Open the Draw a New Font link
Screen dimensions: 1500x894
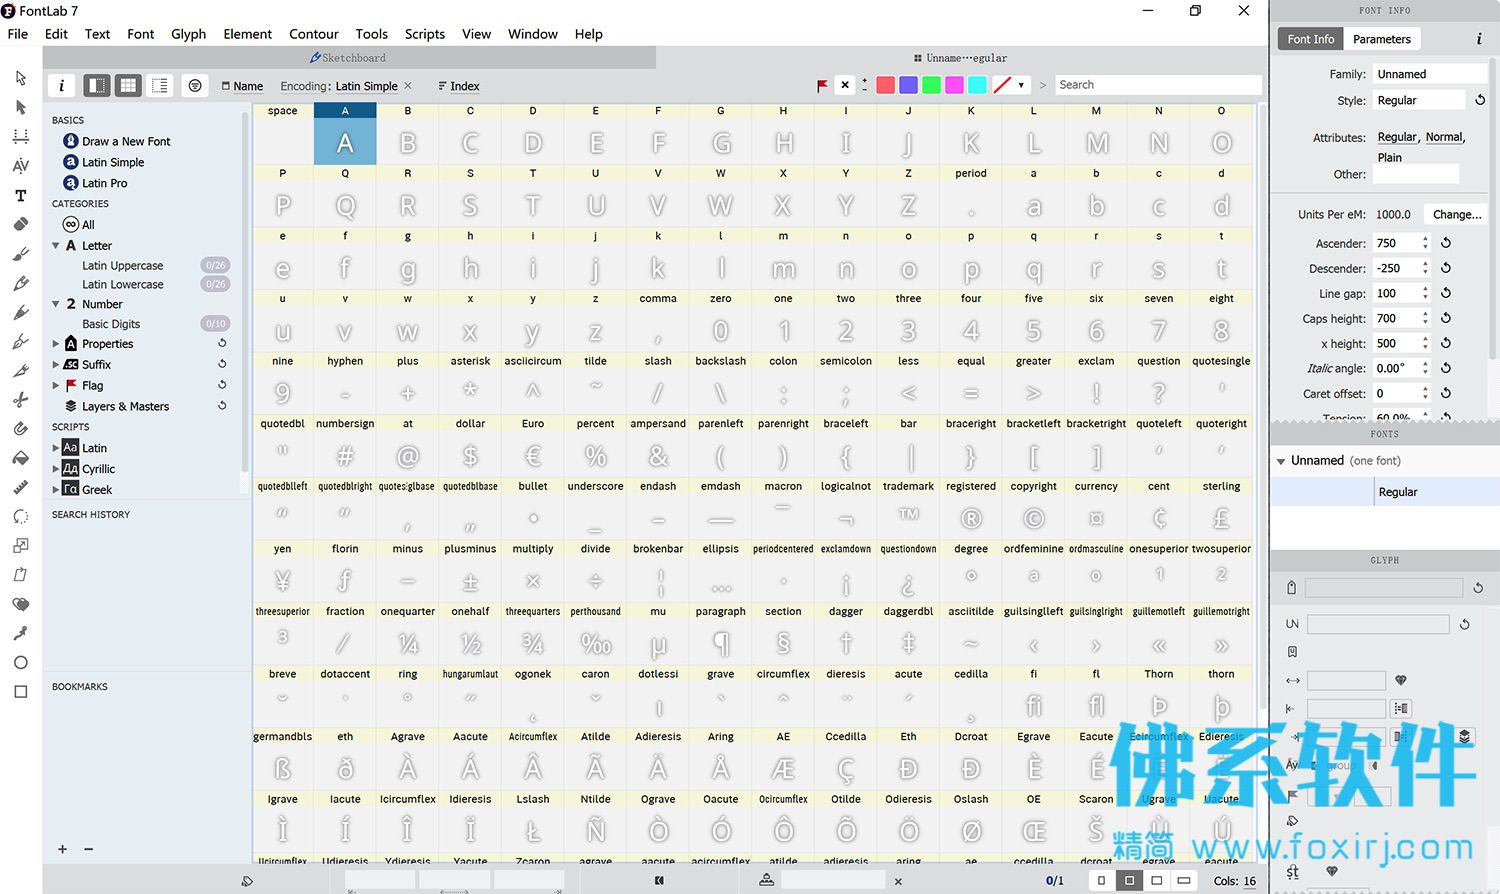pos(126,141)
